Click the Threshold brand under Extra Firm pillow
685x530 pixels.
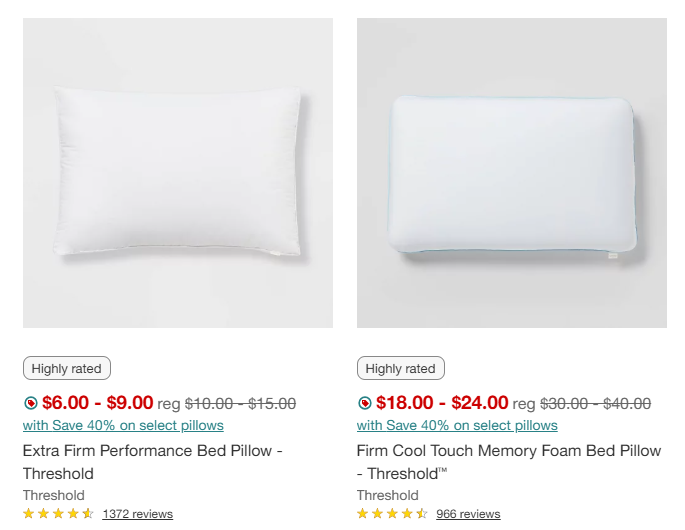pos(54,495)
